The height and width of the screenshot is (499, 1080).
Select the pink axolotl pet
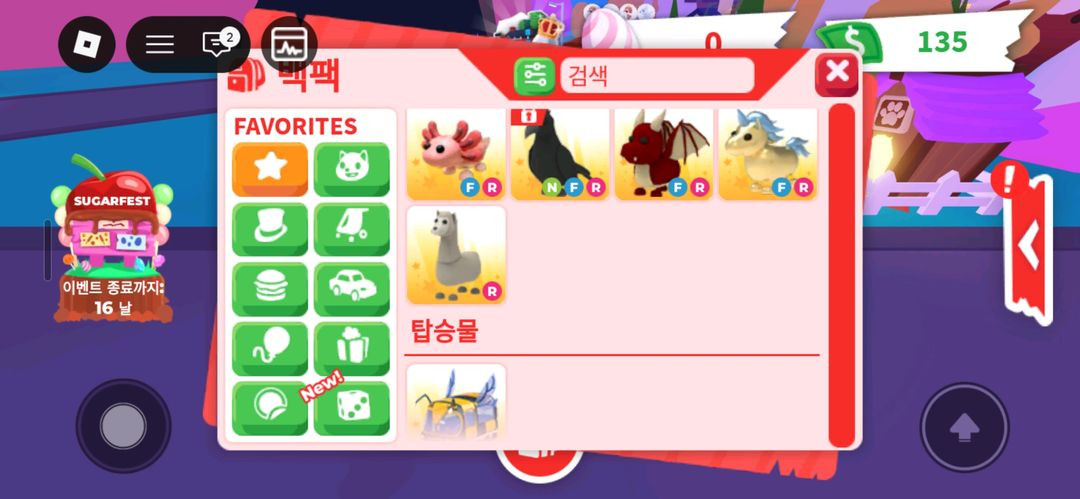pos(456,154)
